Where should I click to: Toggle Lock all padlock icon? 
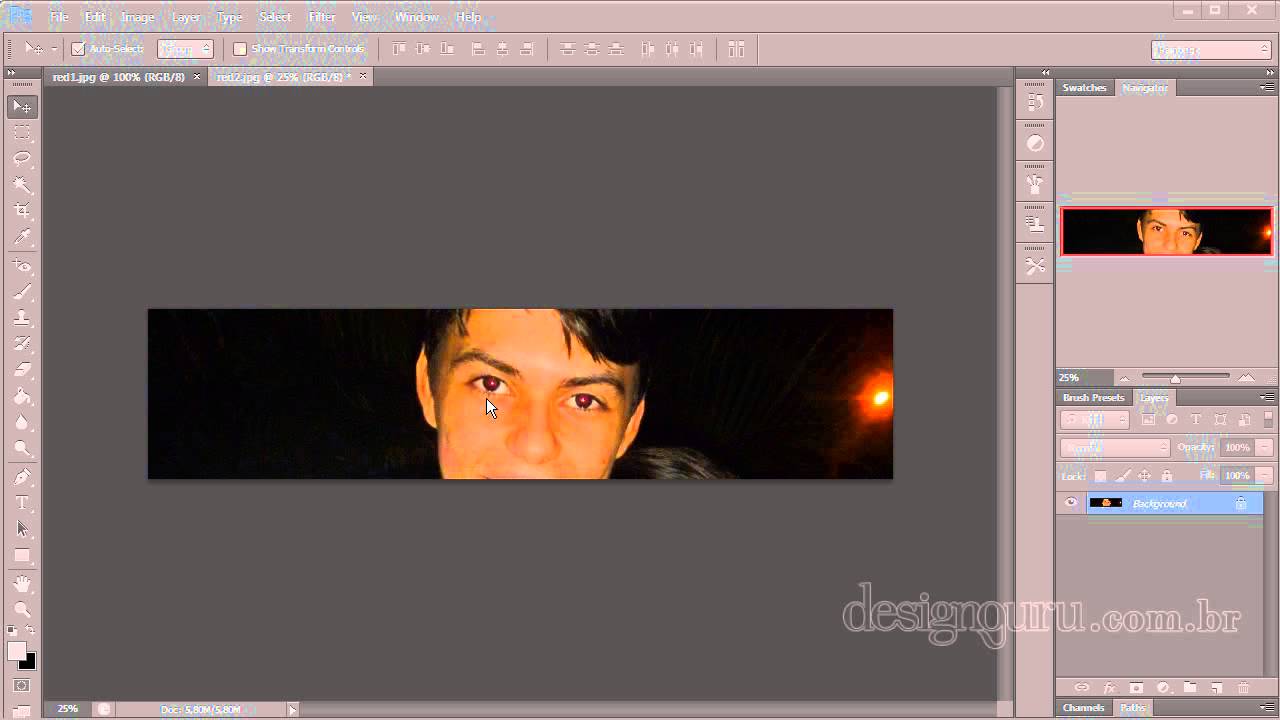1166,476
